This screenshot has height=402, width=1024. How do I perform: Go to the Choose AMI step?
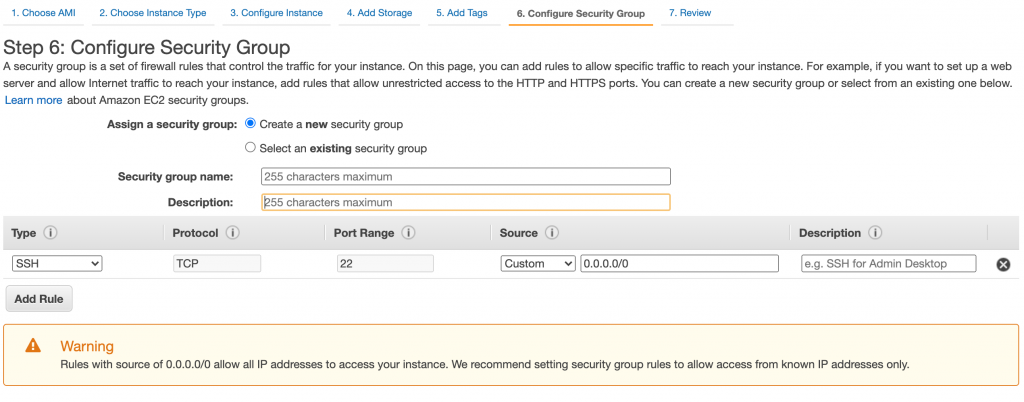point(42,13)
